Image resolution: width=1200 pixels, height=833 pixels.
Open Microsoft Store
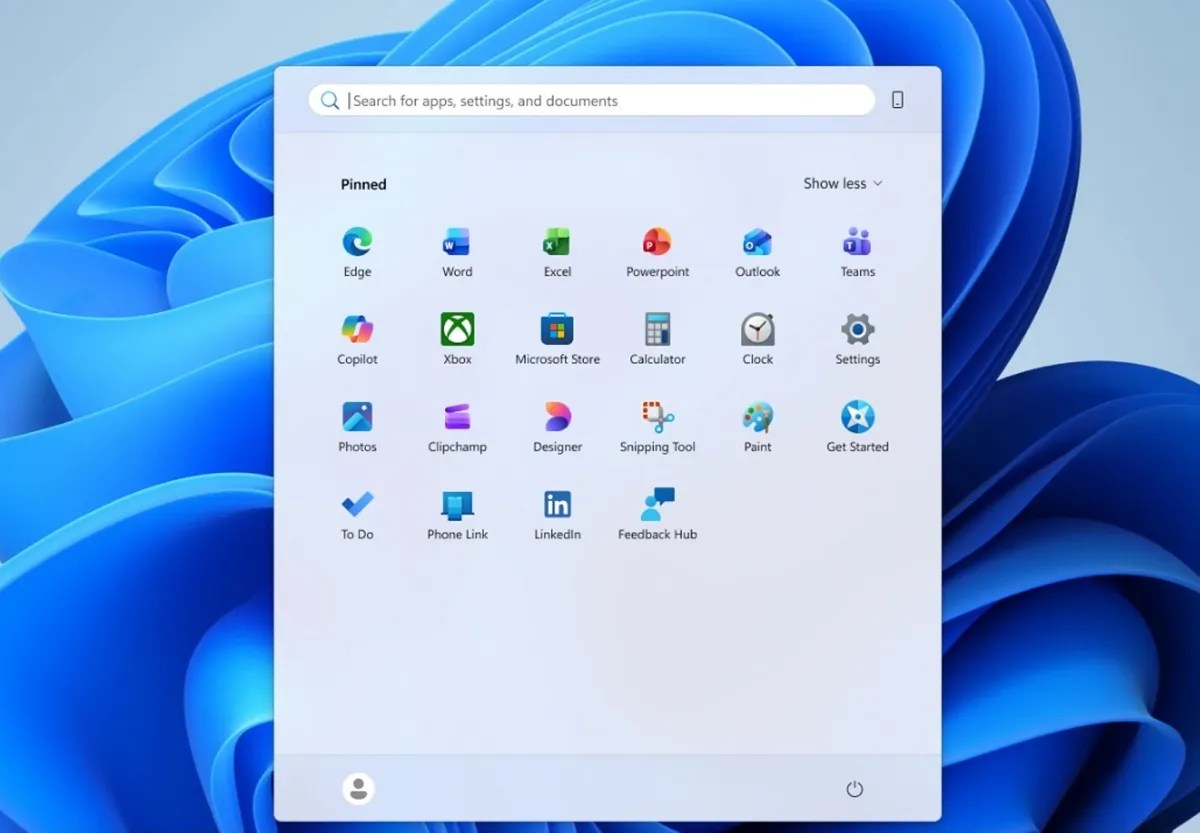(x=557, y=340)
